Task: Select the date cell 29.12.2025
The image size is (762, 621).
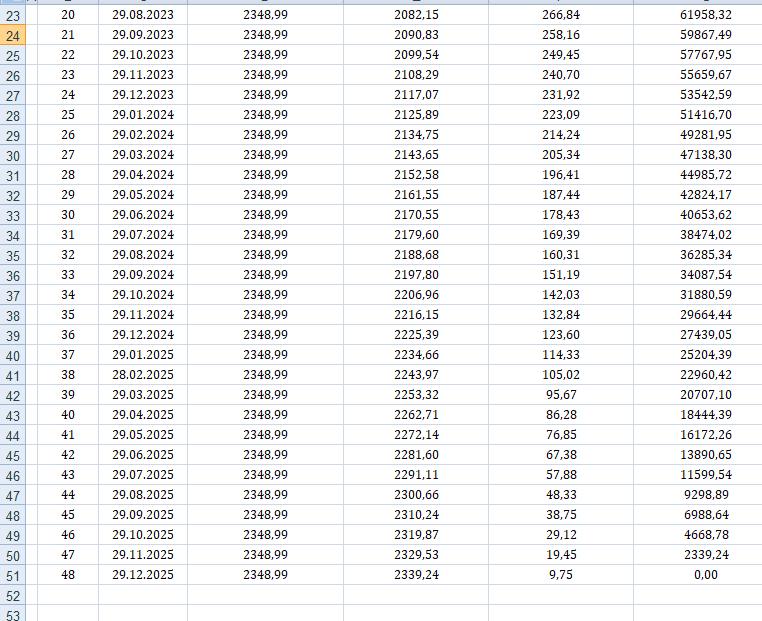Action: [142, 575]
